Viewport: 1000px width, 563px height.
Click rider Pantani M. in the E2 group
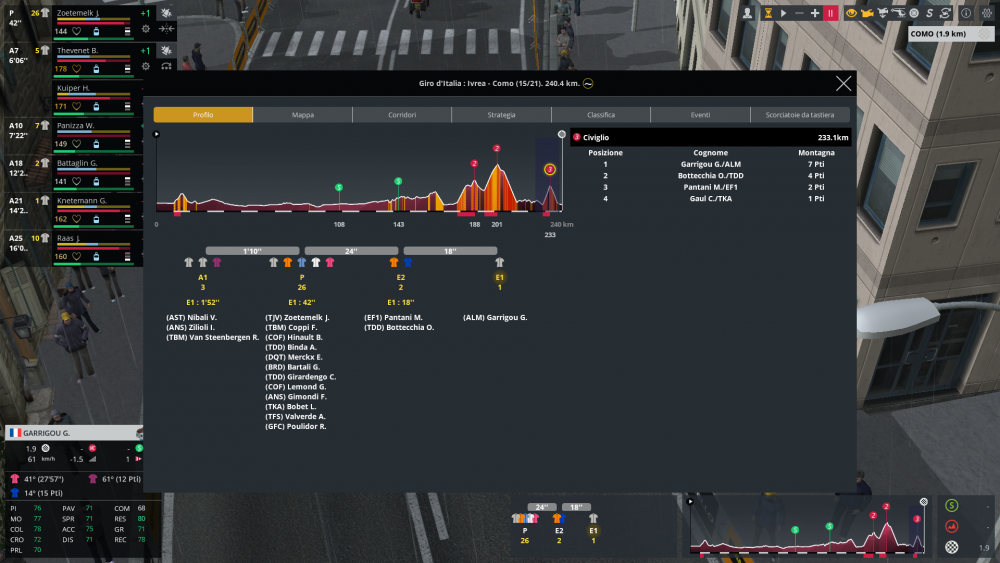click(393, 318)
